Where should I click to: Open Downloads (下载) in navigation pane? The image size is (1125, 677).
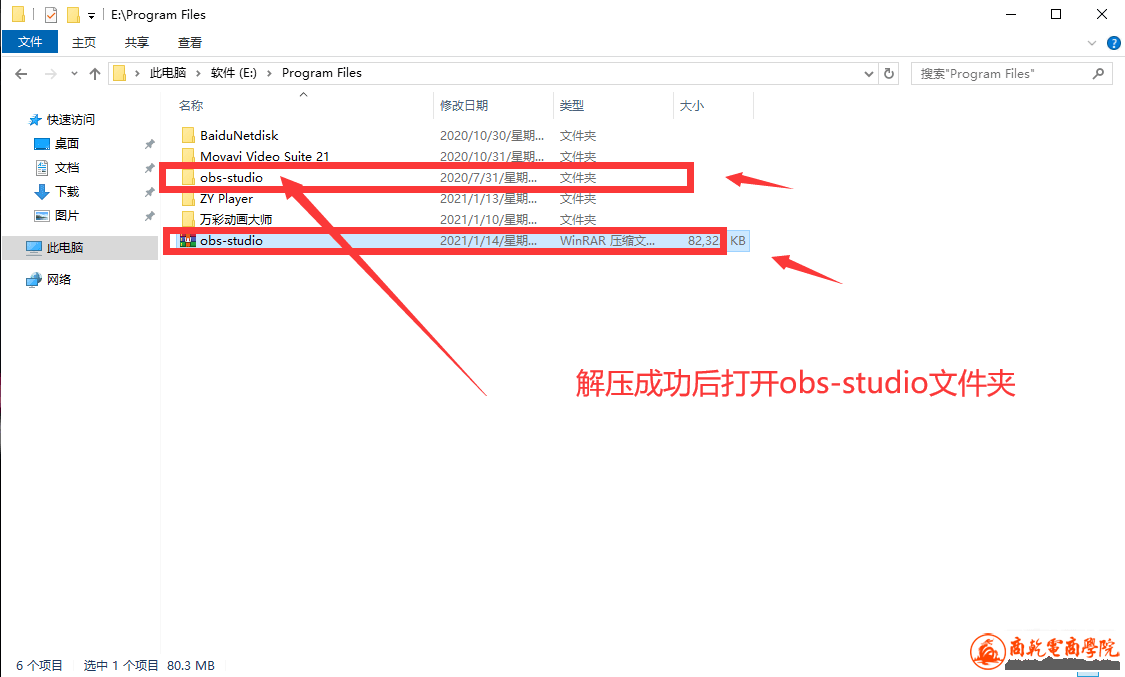click(x=67, y=191)
